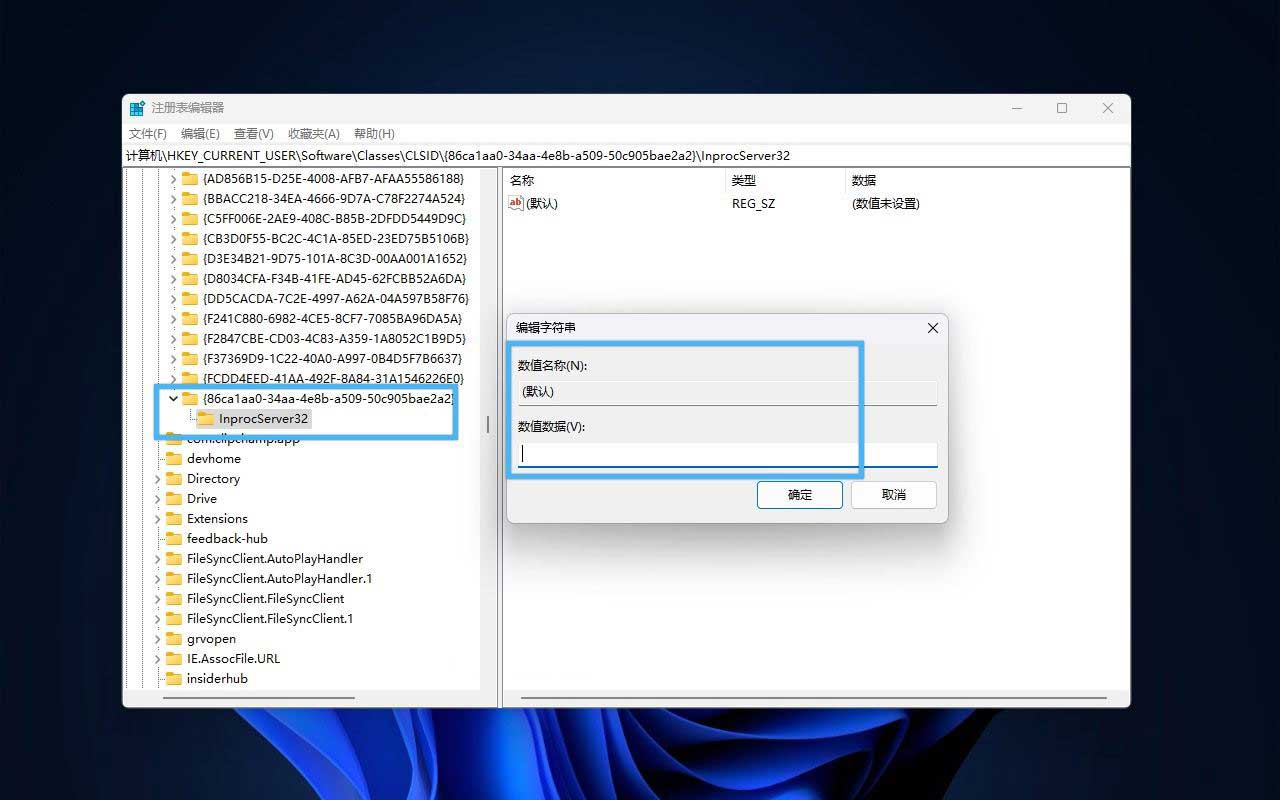
Task: Collapse the {86ca1aa0-34aa-4e8b-a509-50c905bae2a2} key
Action: (172, 398)
